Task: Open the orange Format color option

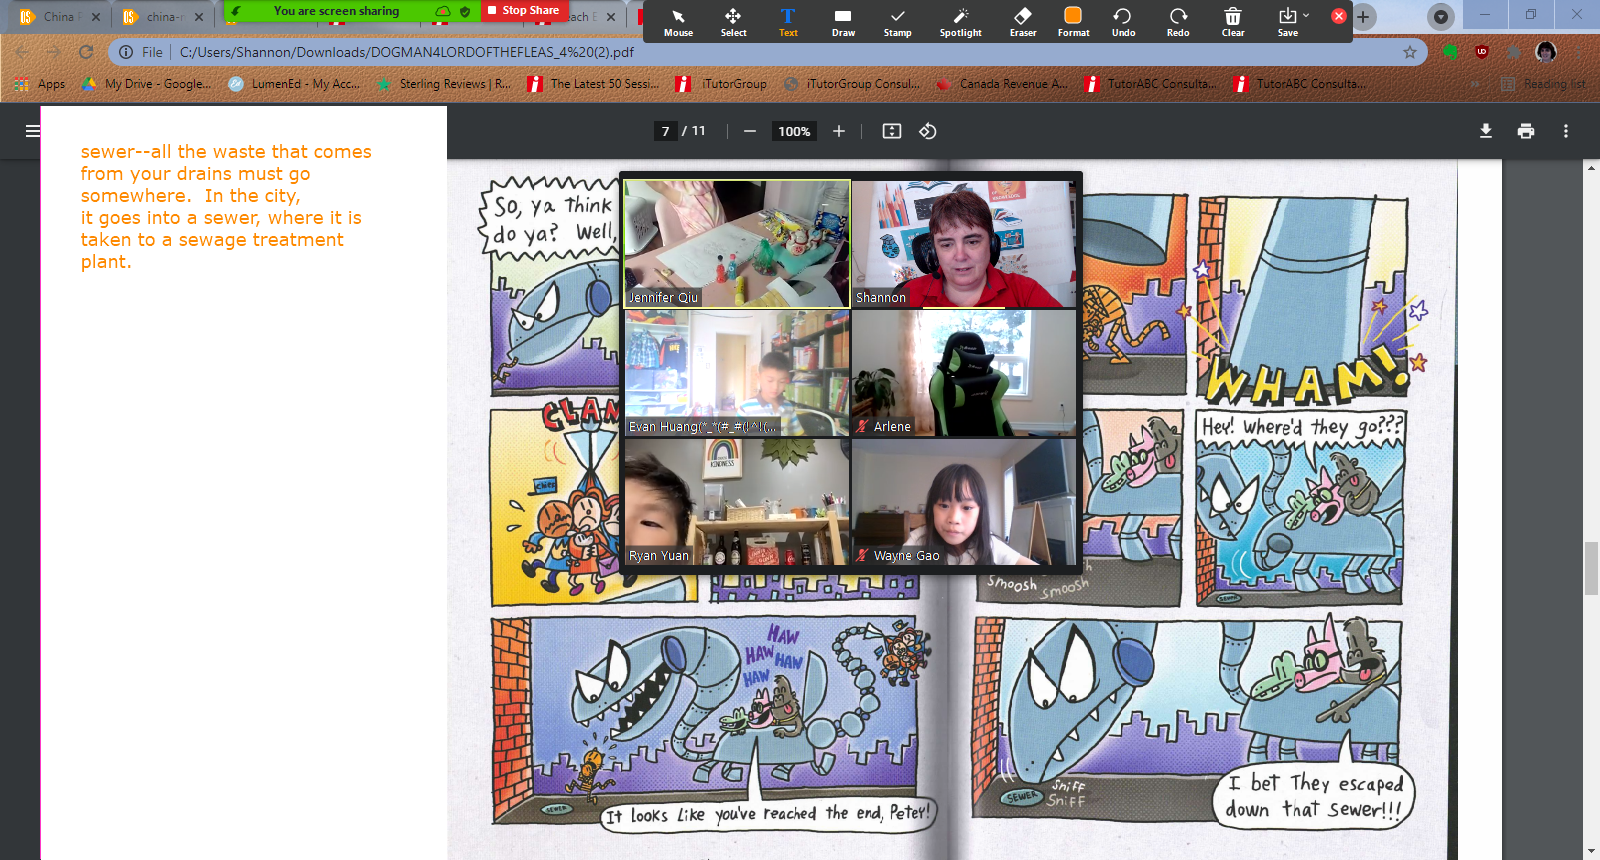Action: [x=1073, y=22]
